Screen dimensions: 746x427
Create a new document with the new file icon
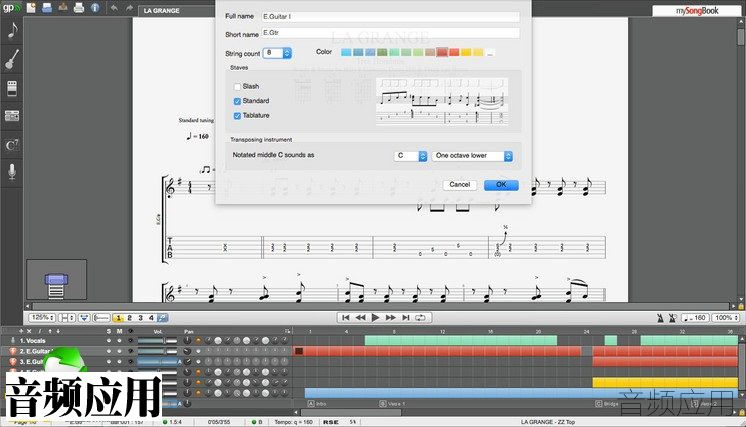click(31, 8)
